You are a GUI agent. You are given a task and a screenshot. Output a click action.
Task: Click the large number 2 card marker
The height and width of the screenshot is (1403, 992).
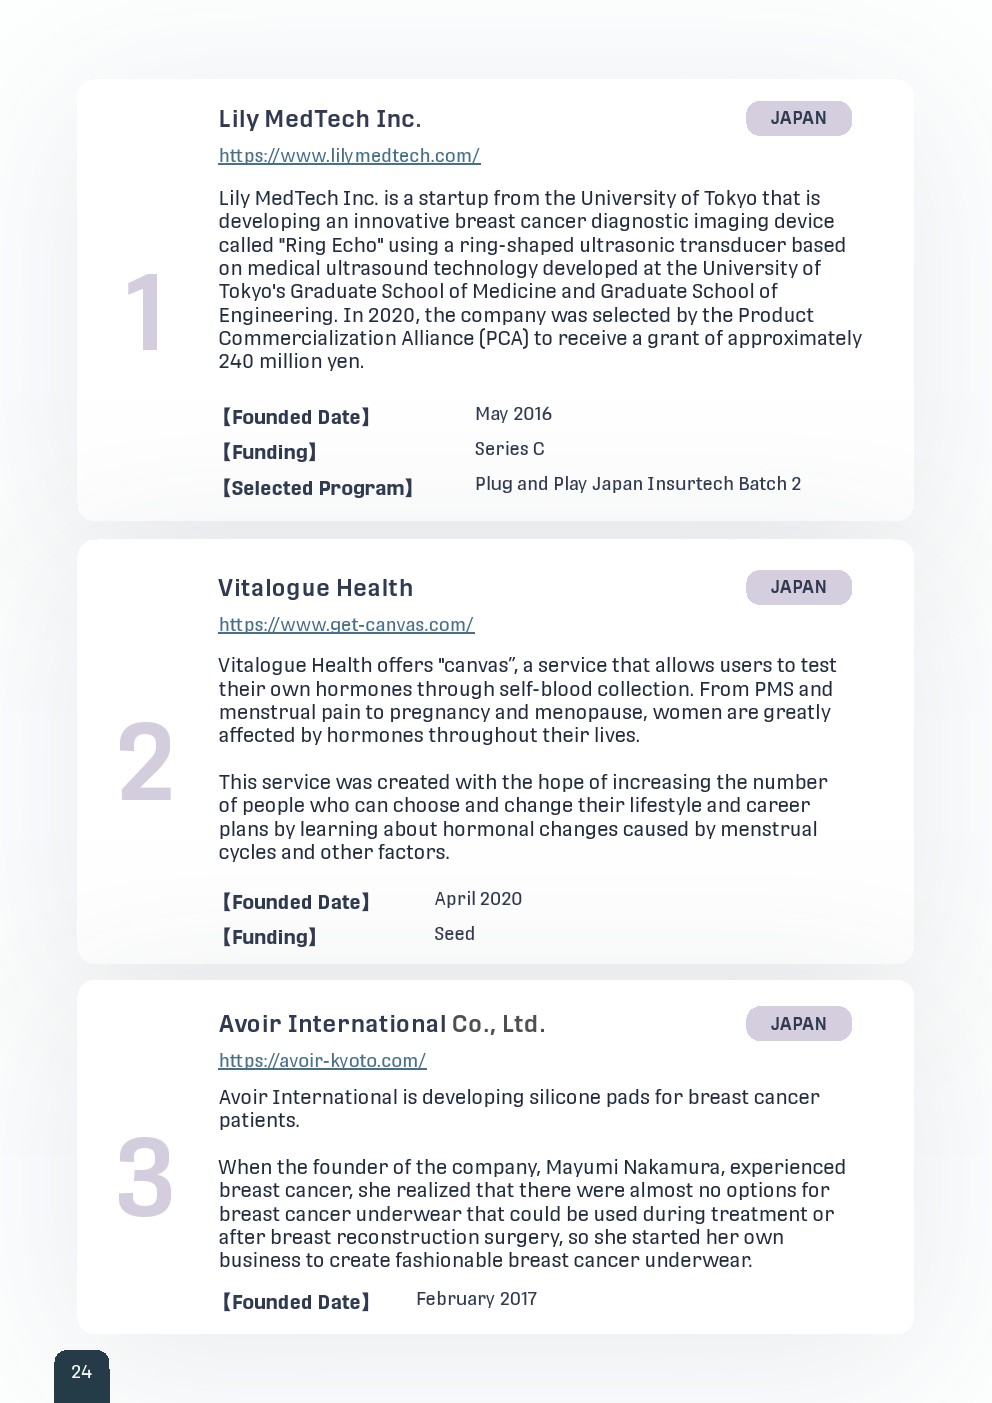(x=145, y=763)
